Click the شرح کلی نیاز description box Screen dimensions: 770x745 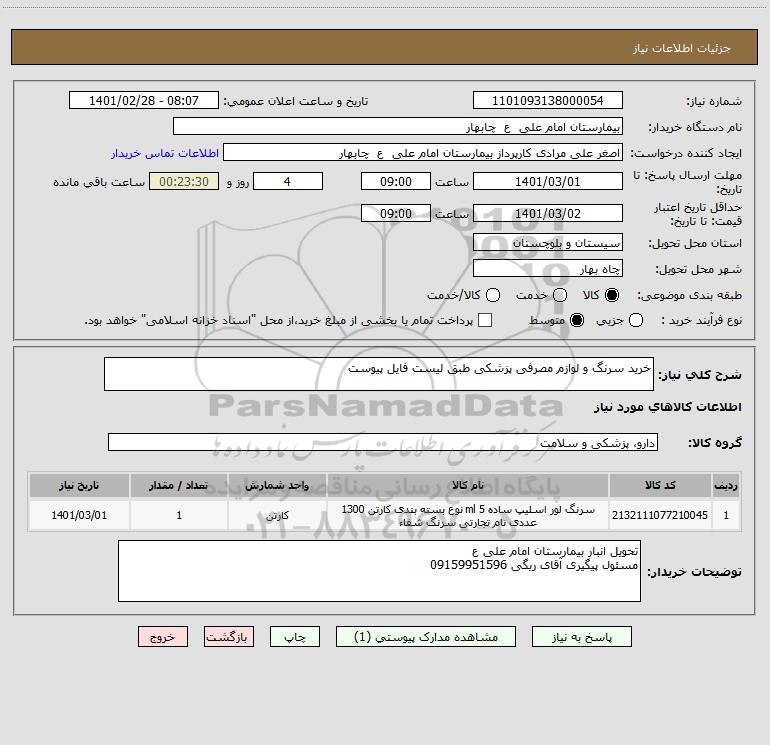379,374
